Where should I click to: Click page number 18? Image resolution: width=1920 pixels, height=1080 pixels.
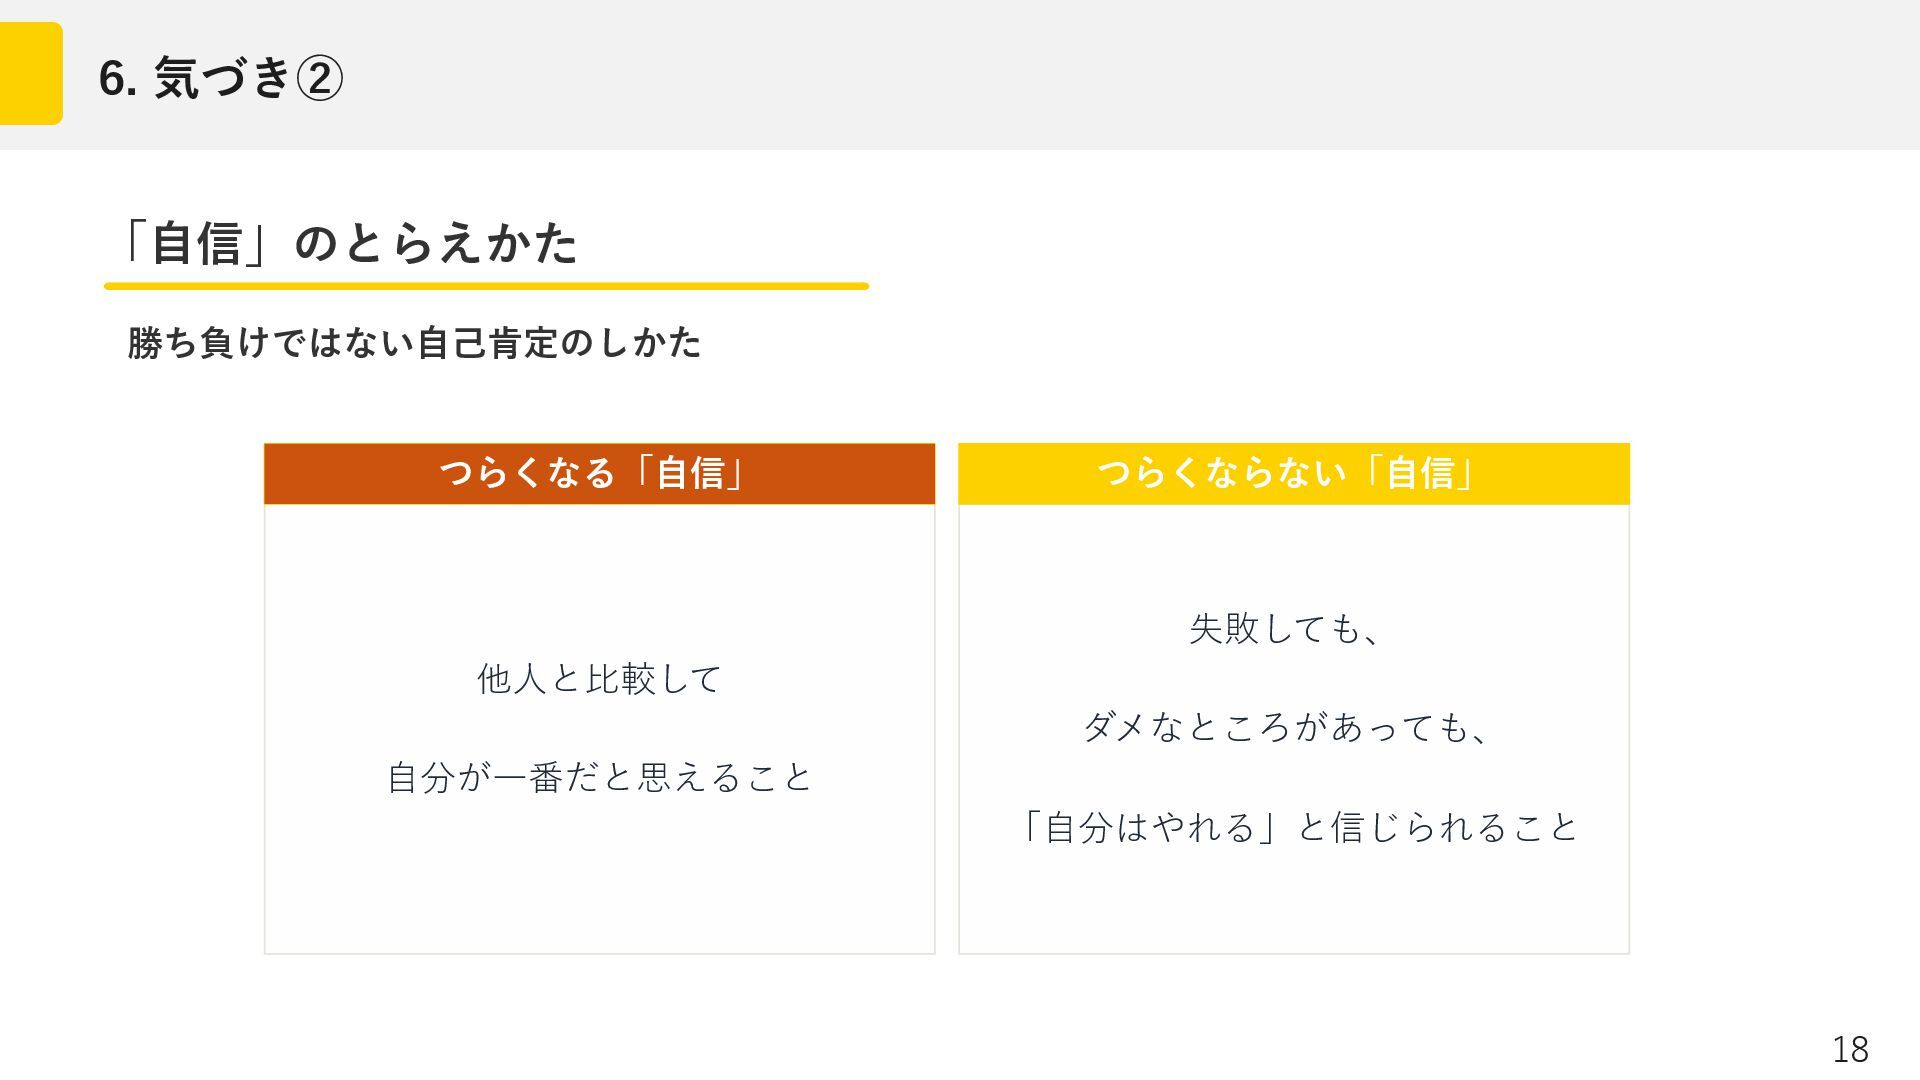click(1850, 1049)
